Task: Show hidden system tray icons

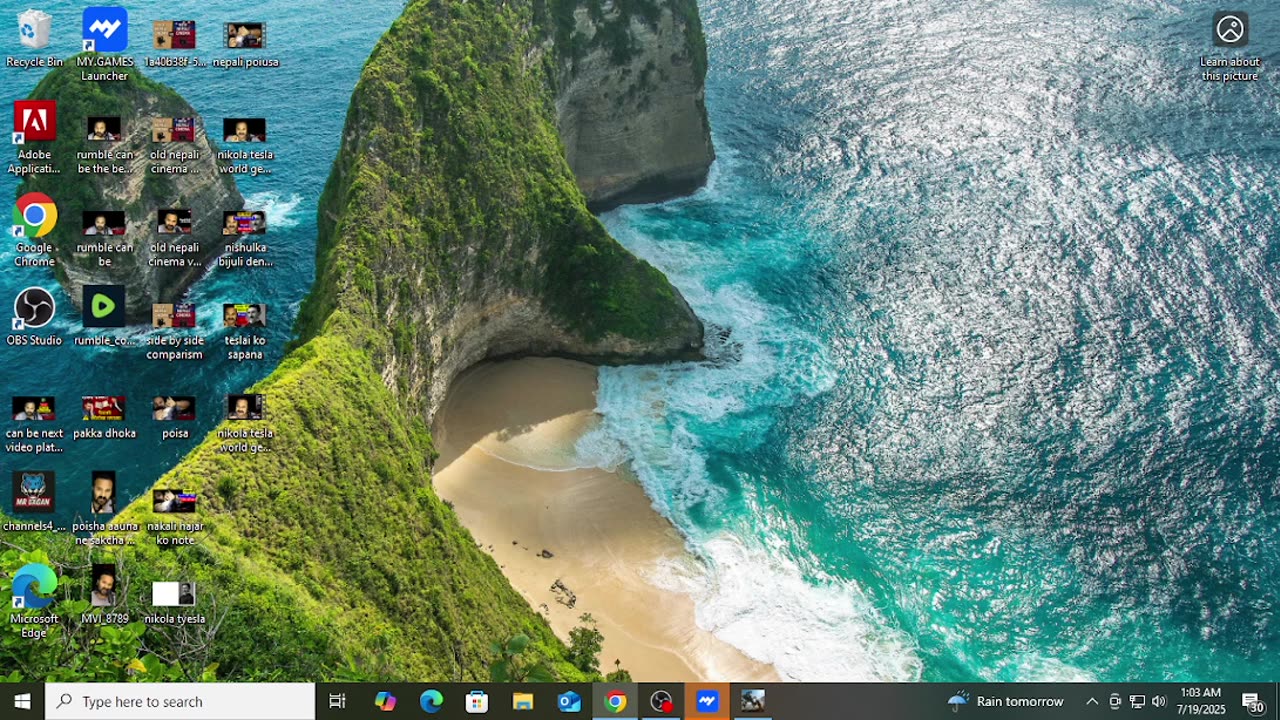Action: (1092, 701)
